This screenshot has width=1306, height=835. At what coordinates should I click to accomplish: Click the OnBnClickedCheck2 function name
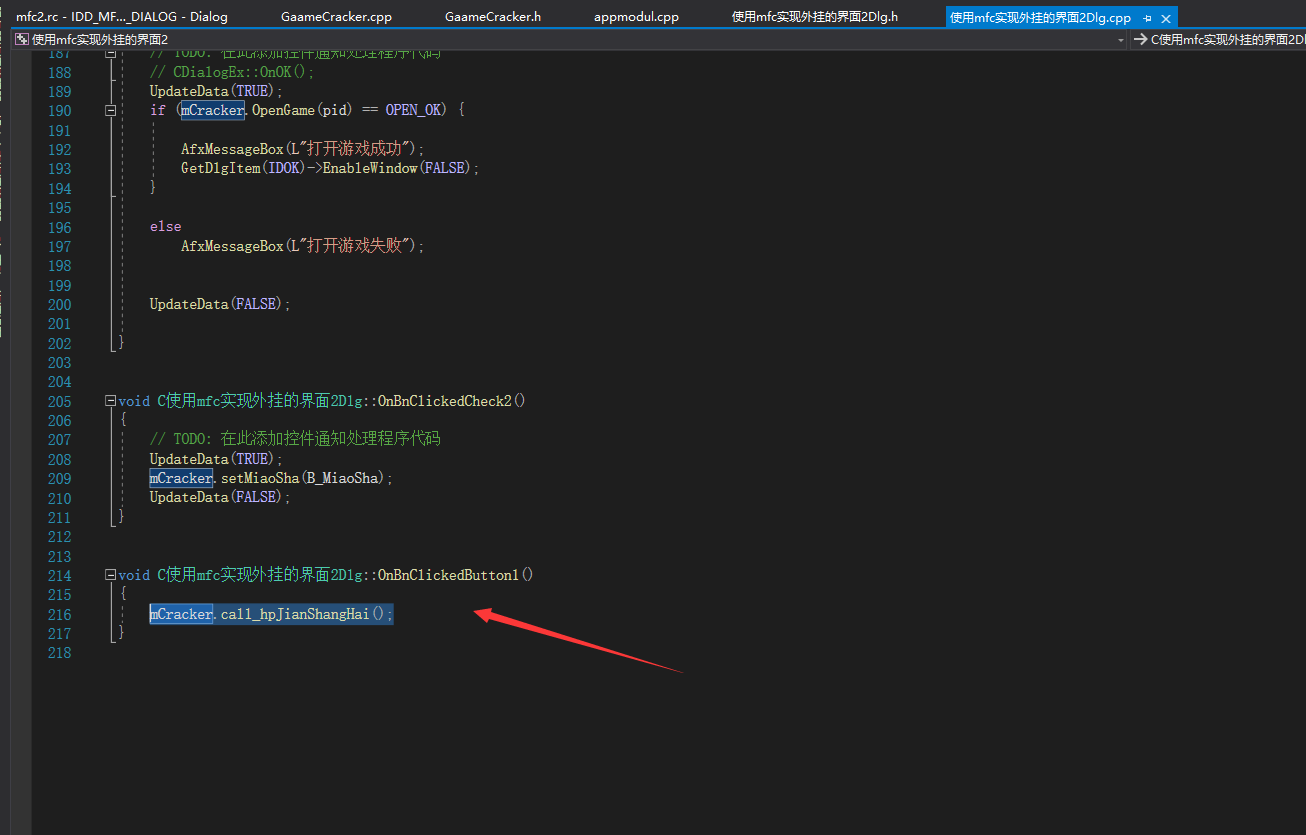[x=444, y=401]
